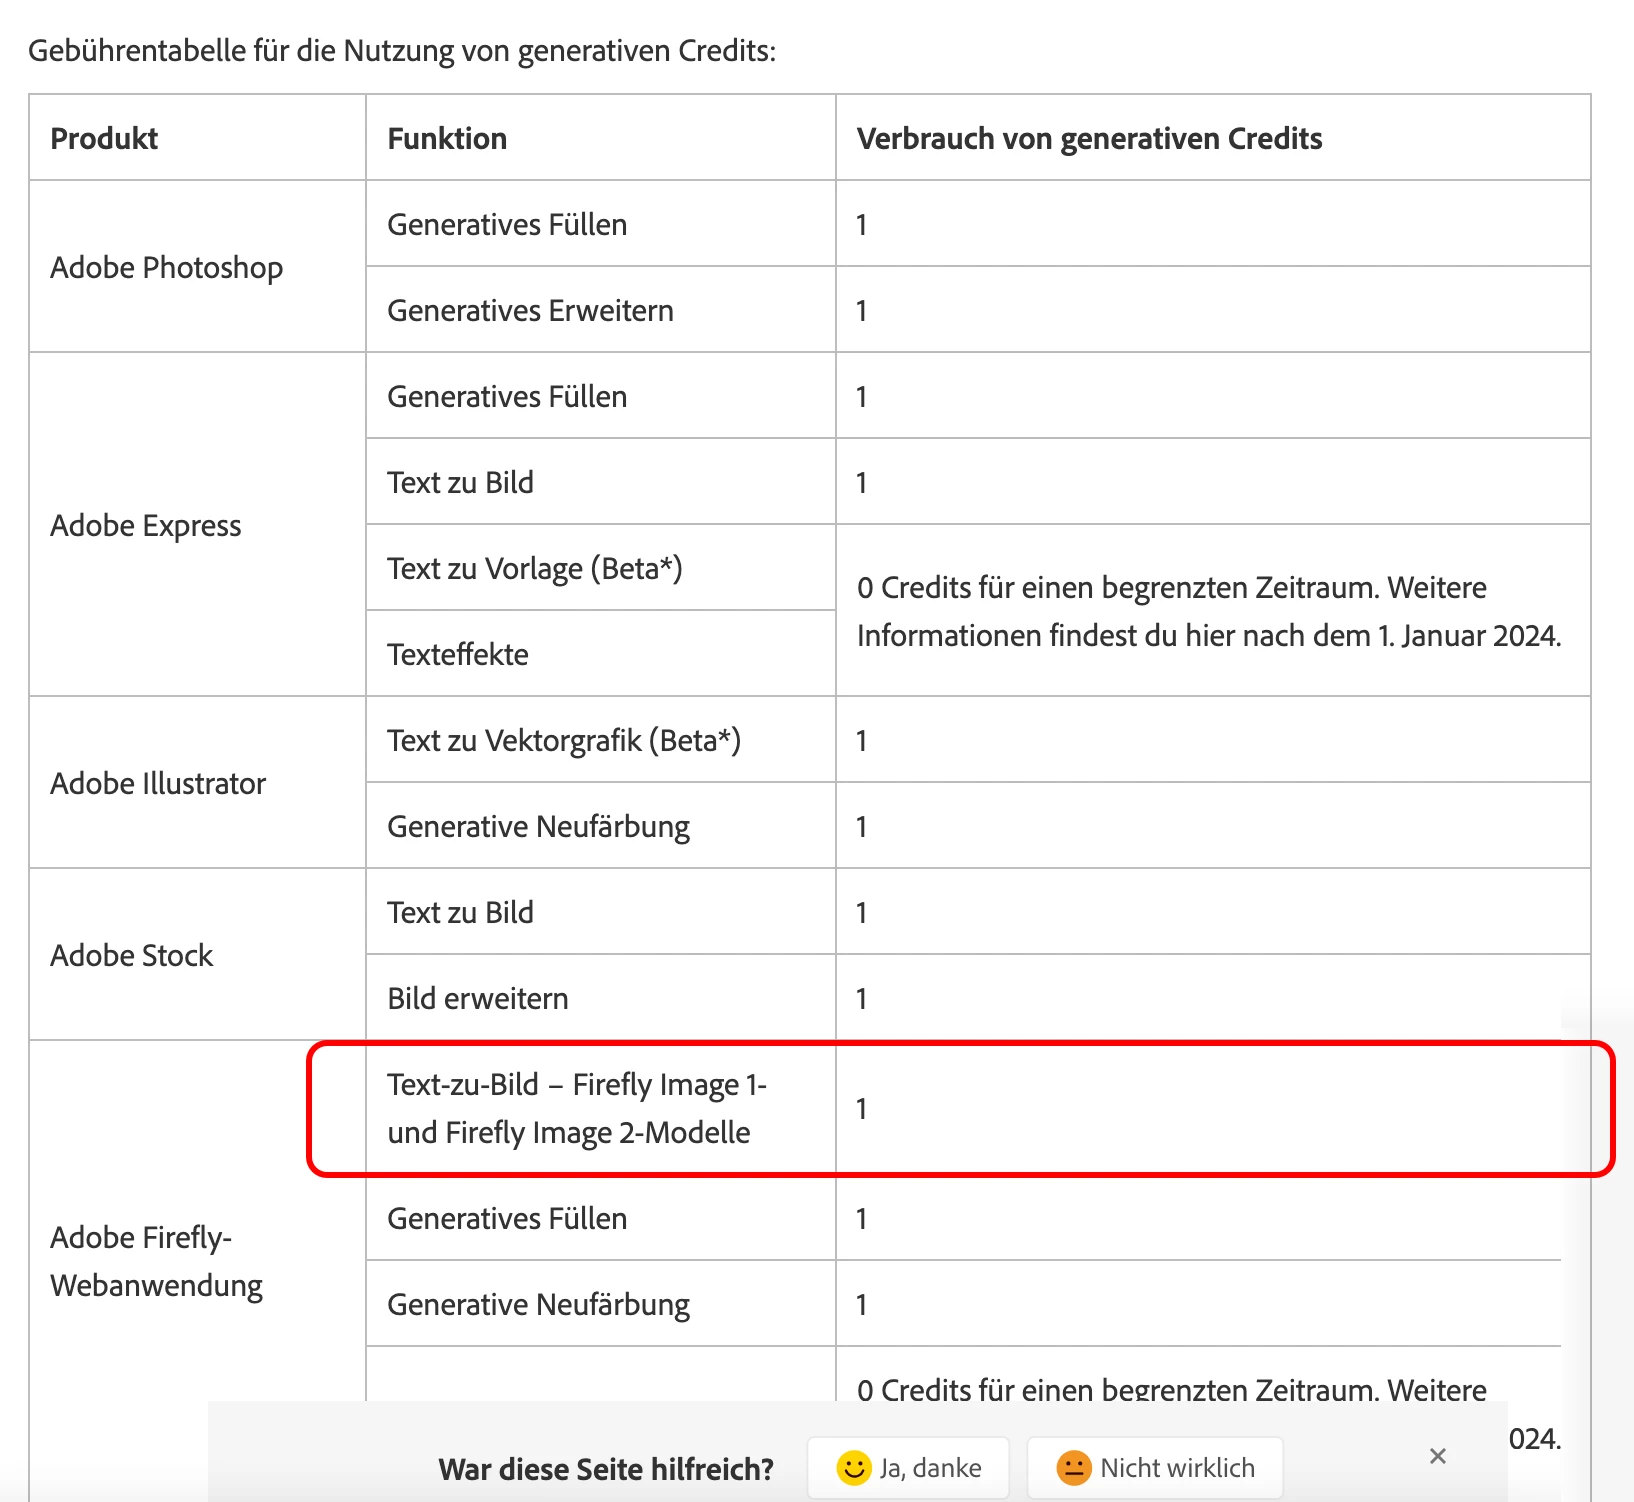Click the orange neutral face icon
Image resolution: width=1634 pixels, height=1502 pixels.
coord(1073,1468)
